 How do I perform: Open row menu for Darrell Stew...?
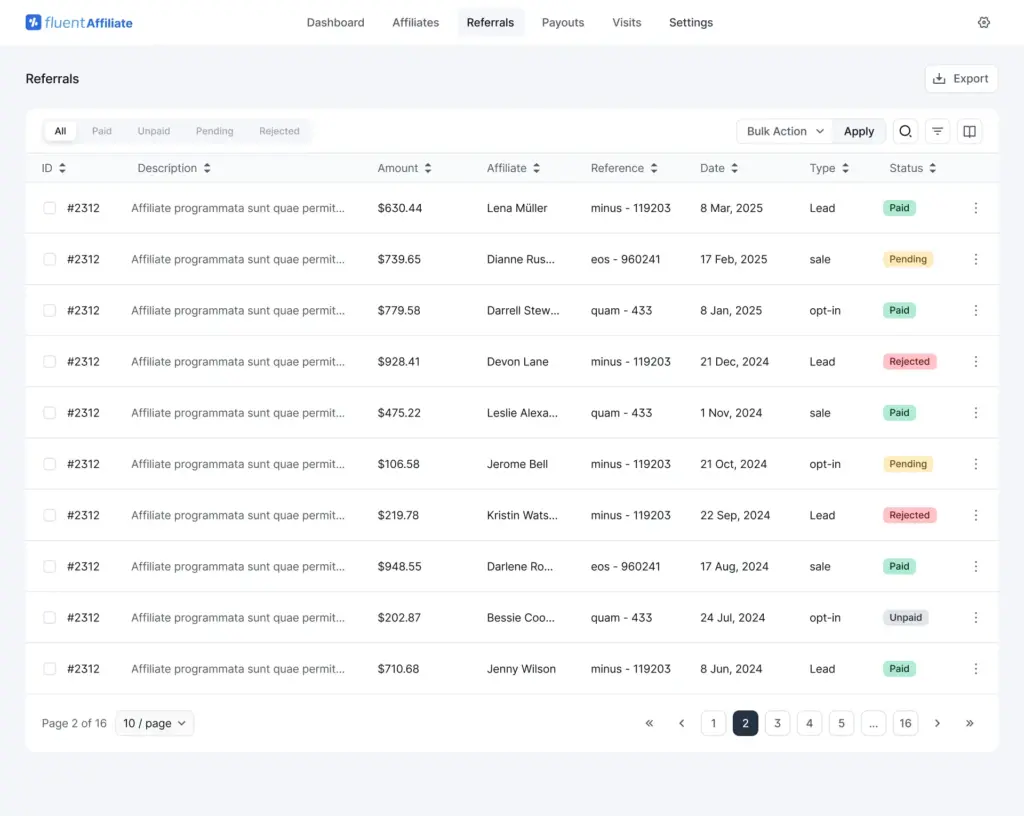pyautogui.click(x=976, y=311)
